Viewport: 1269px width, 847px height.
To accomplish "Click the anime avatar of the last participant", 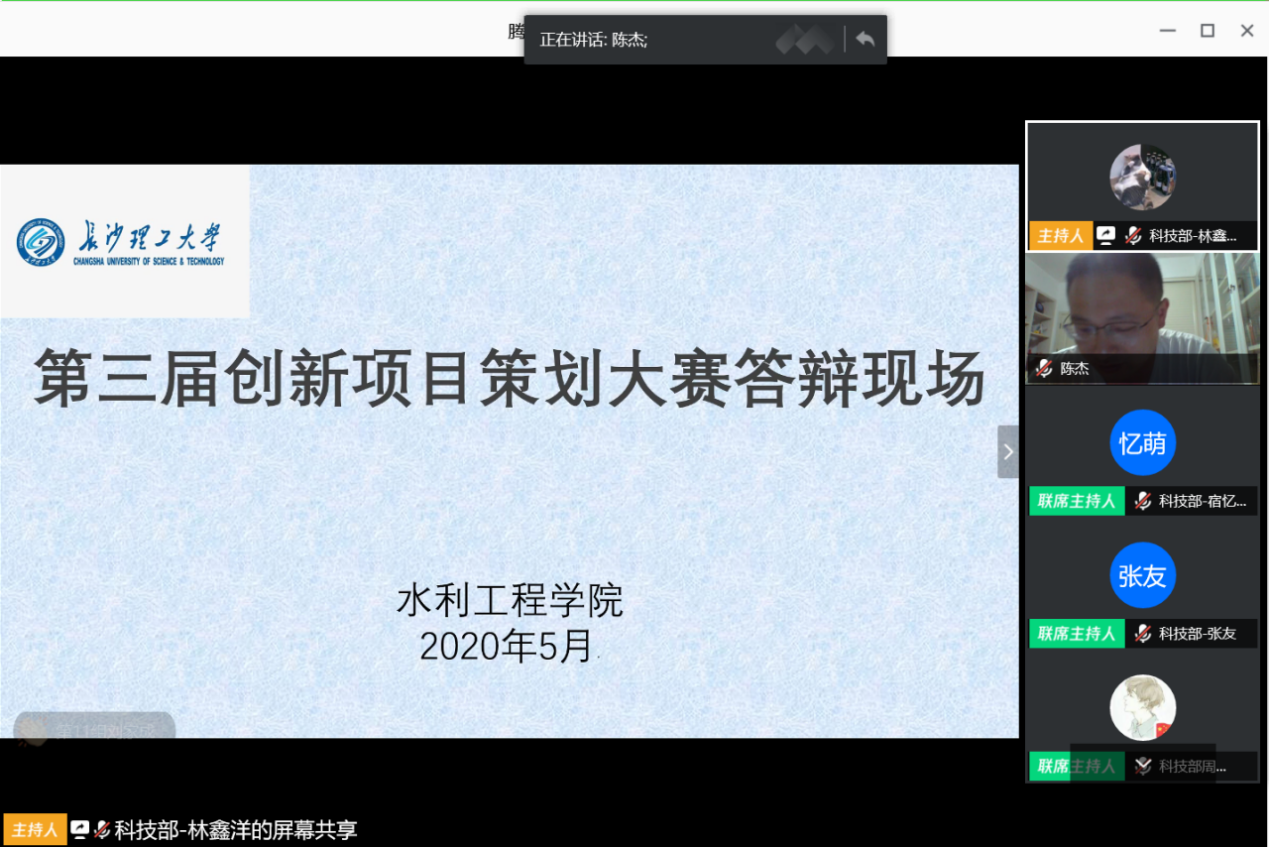I will pyautogui.click(x=1142, y=707).
